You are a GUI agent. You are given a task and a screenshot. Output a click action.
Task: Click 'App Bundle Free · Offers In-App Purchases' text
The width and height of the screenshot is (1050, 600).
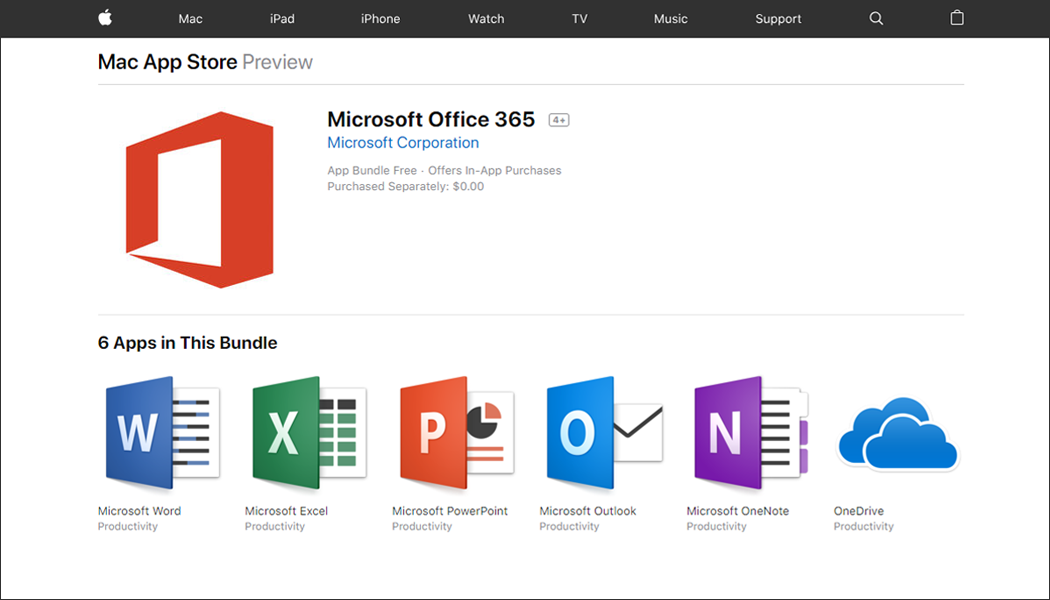tap(444, 171)
